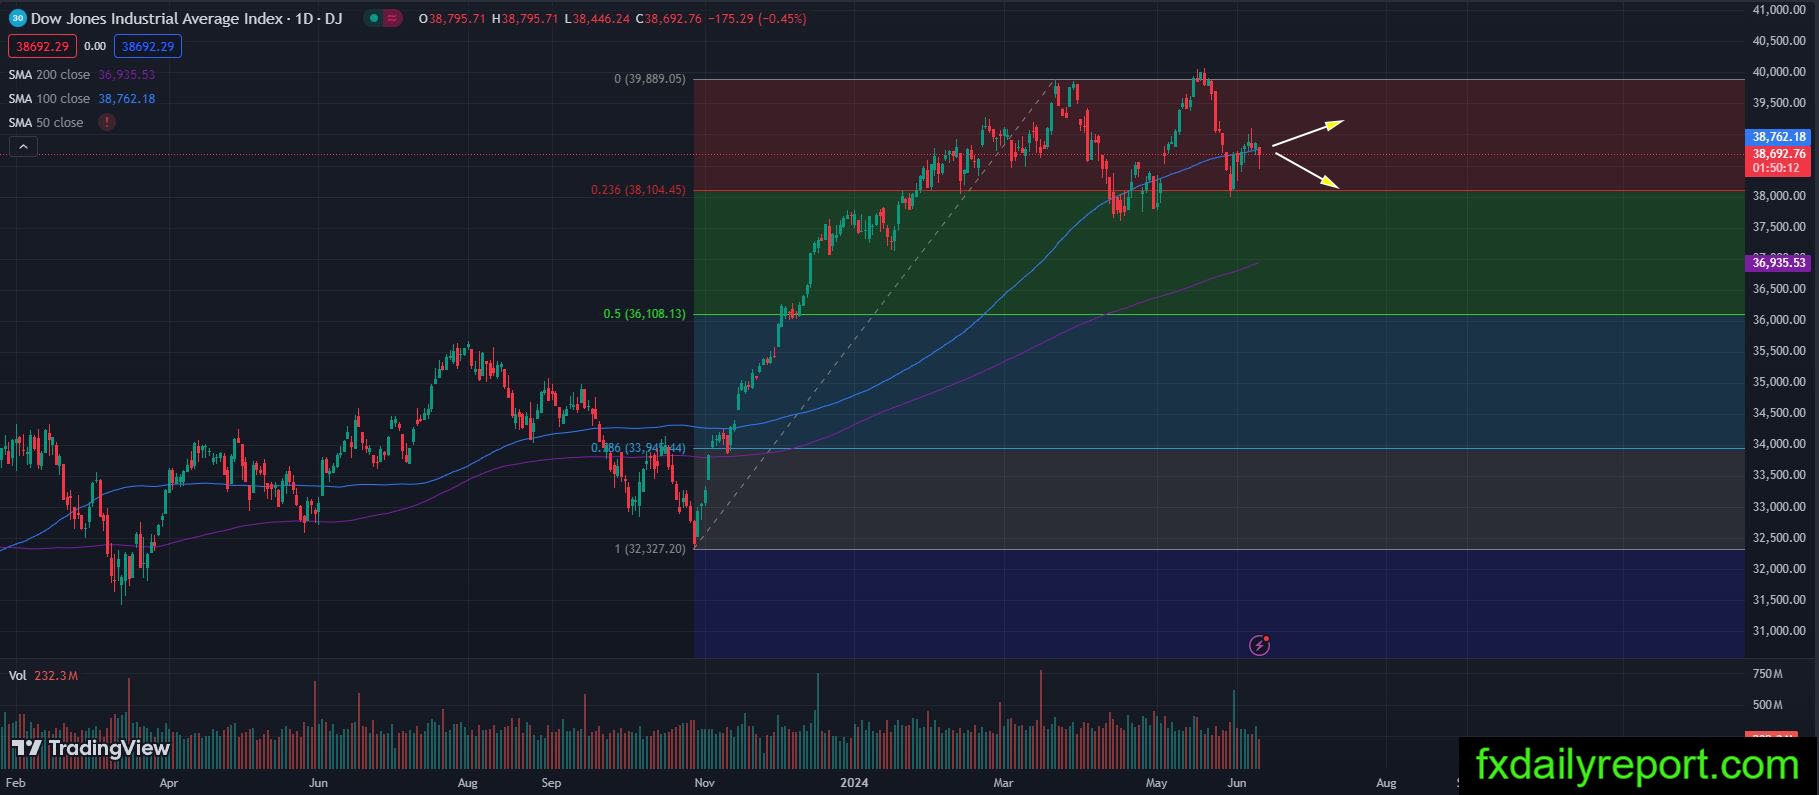Click the 2024 label on the time axis

(854, 783)
